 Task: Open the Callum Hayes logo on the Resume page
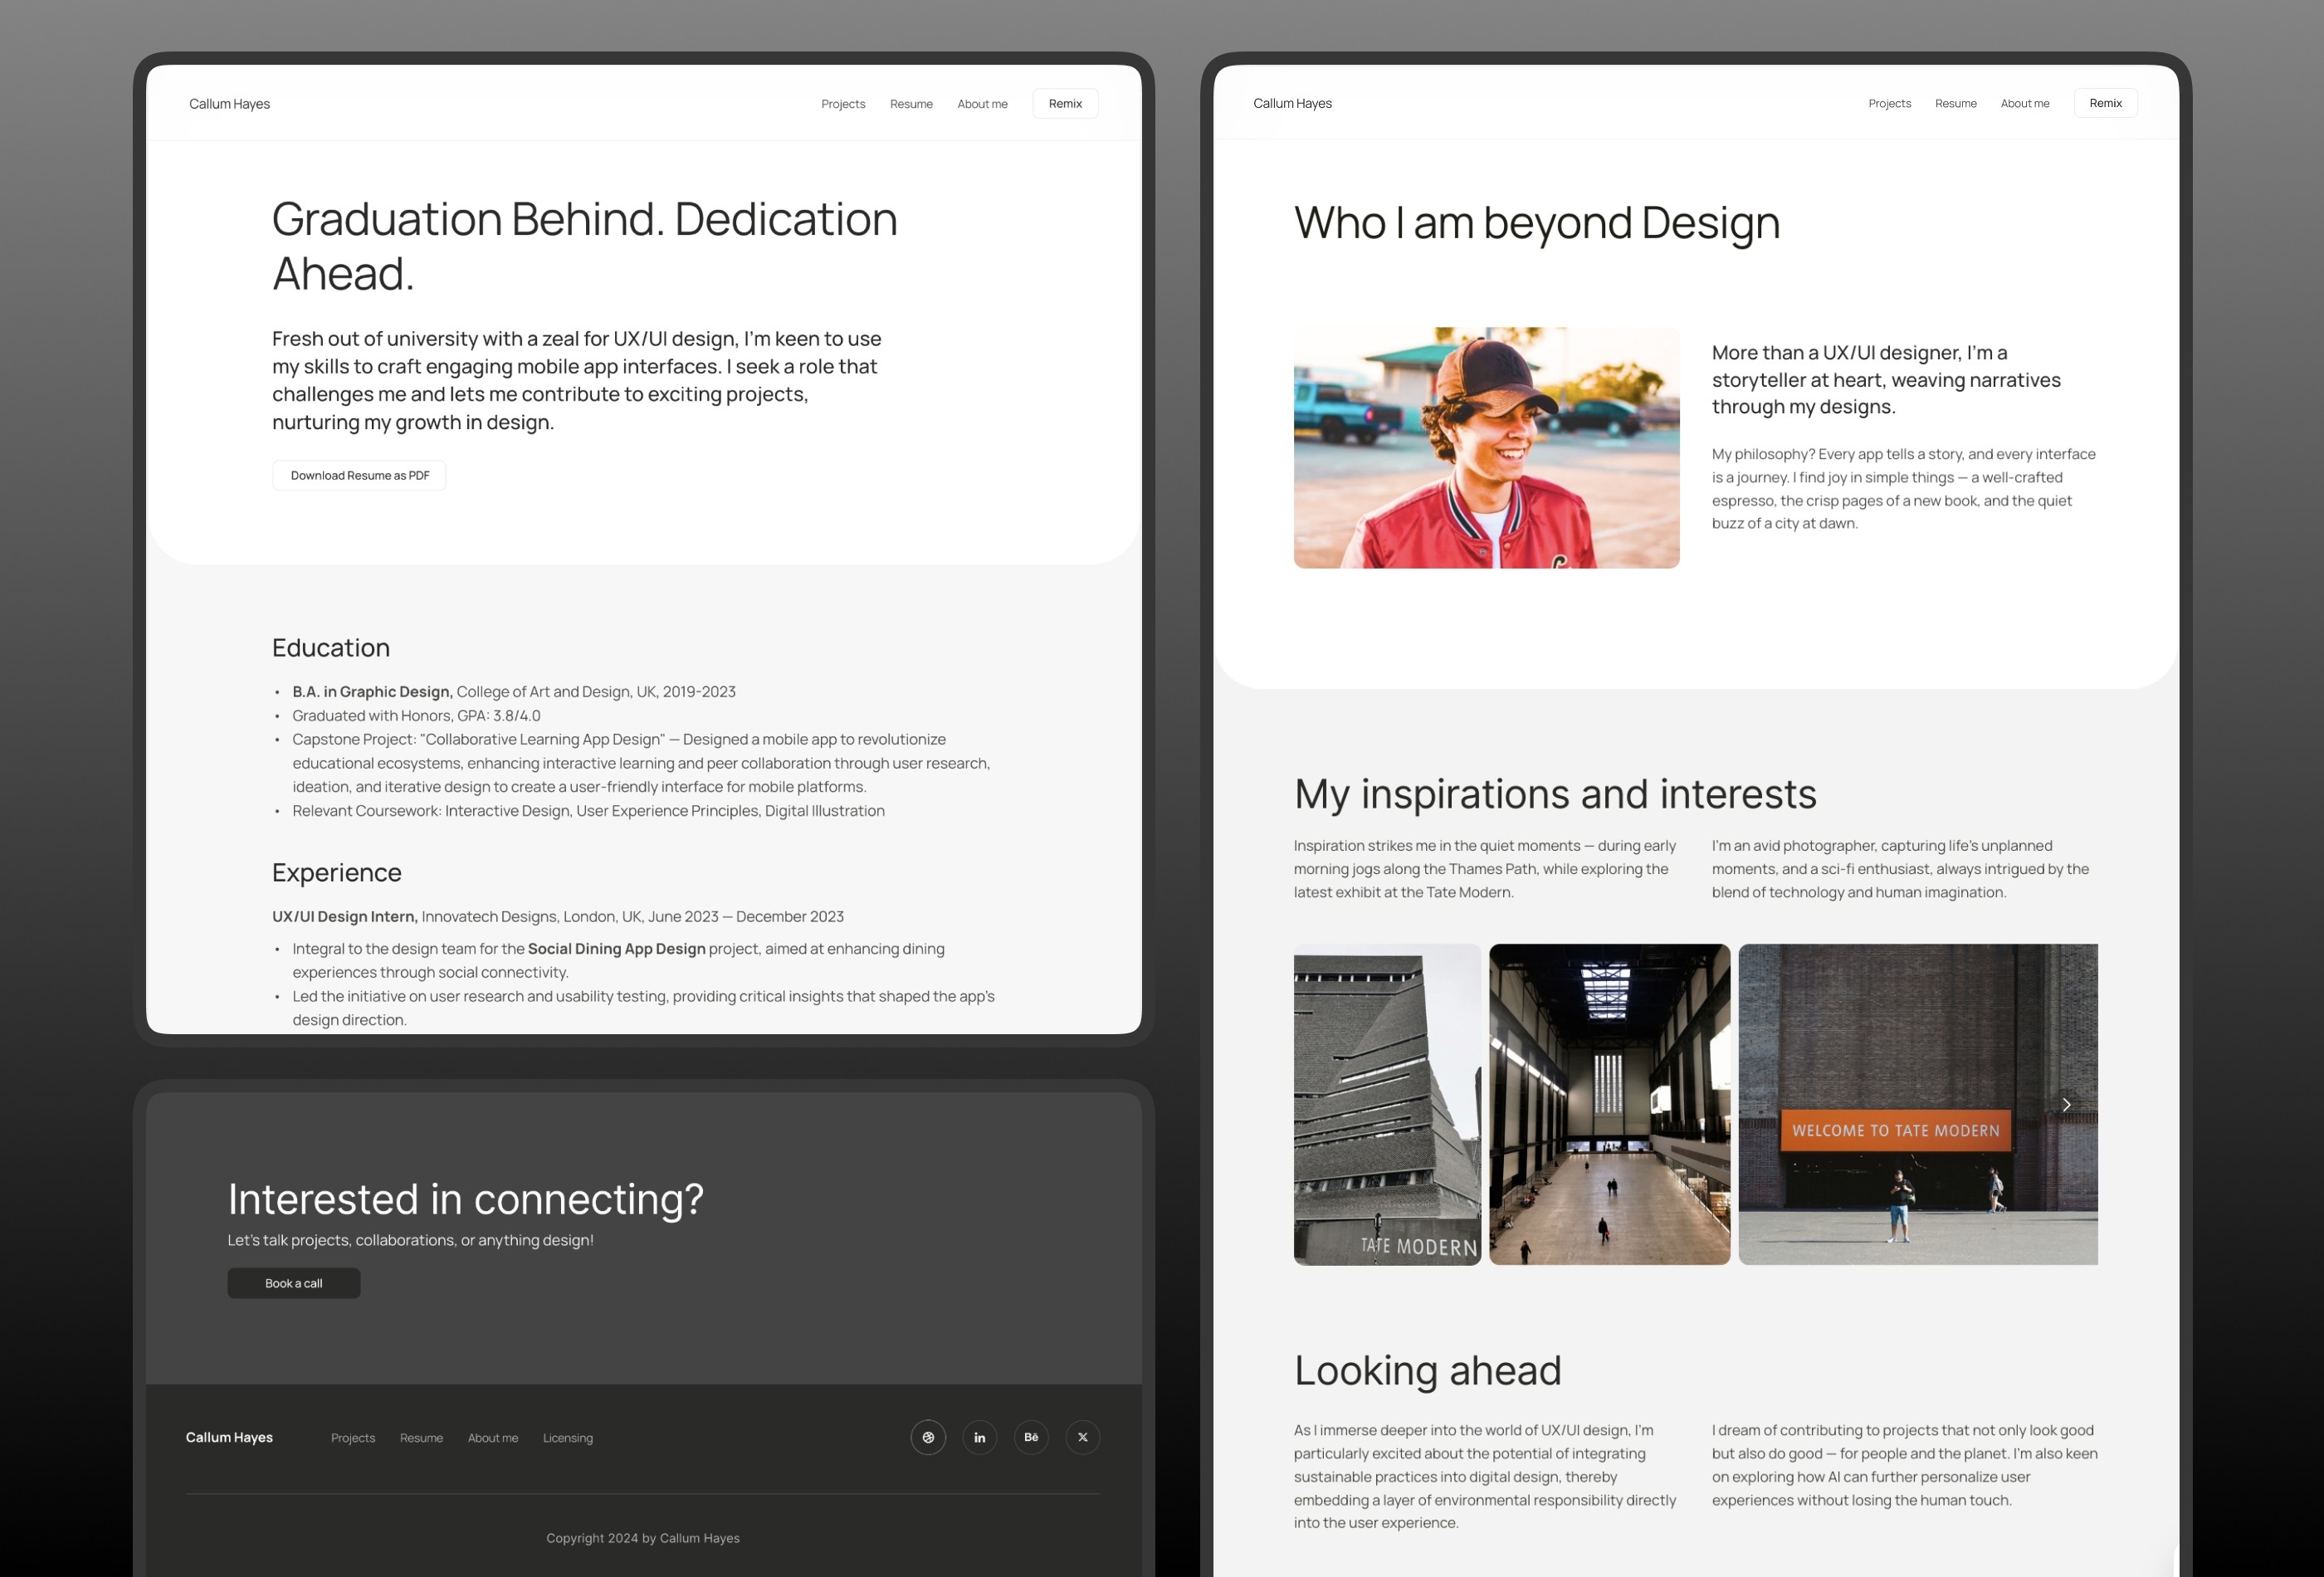(229, 104)
